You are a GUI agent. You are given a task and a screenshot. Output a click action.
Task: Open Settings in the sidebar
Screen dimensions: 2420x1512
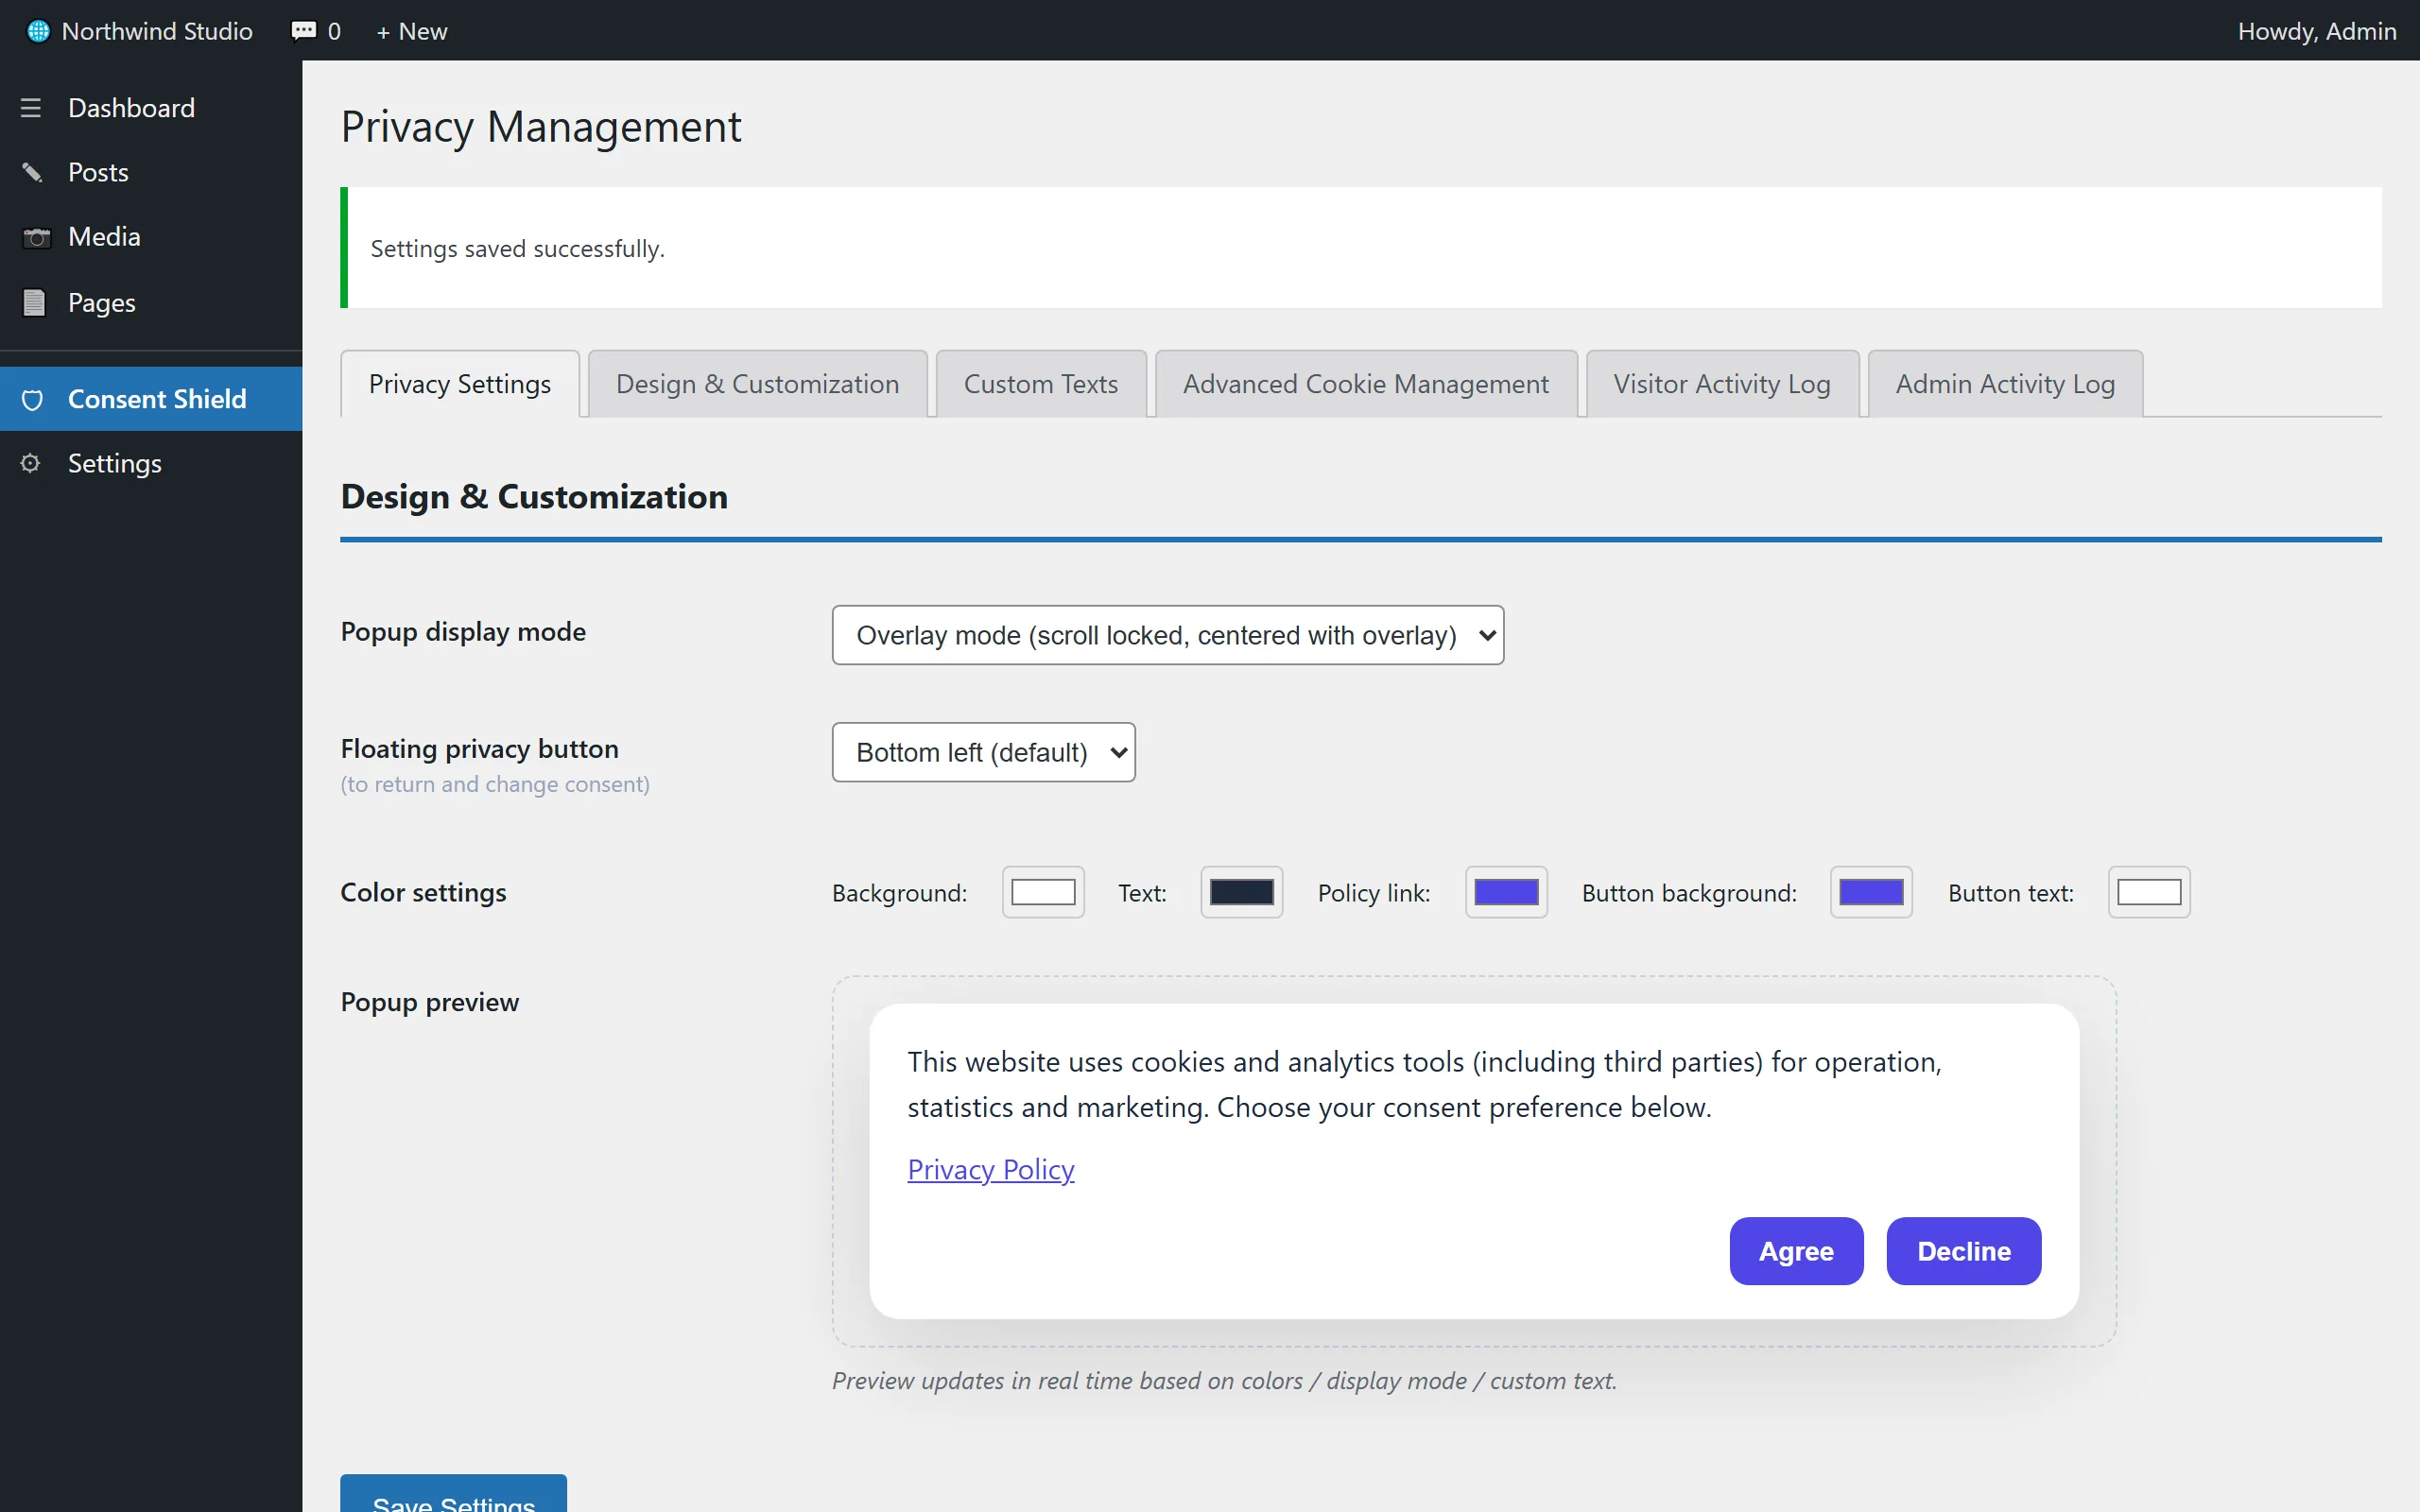151,463
